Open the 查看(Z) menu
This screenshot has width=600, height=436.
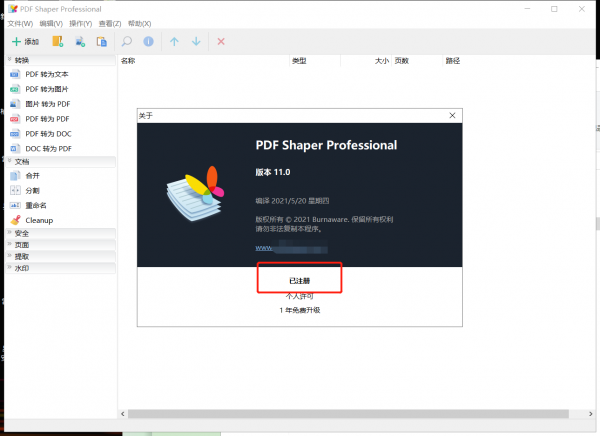110,24
